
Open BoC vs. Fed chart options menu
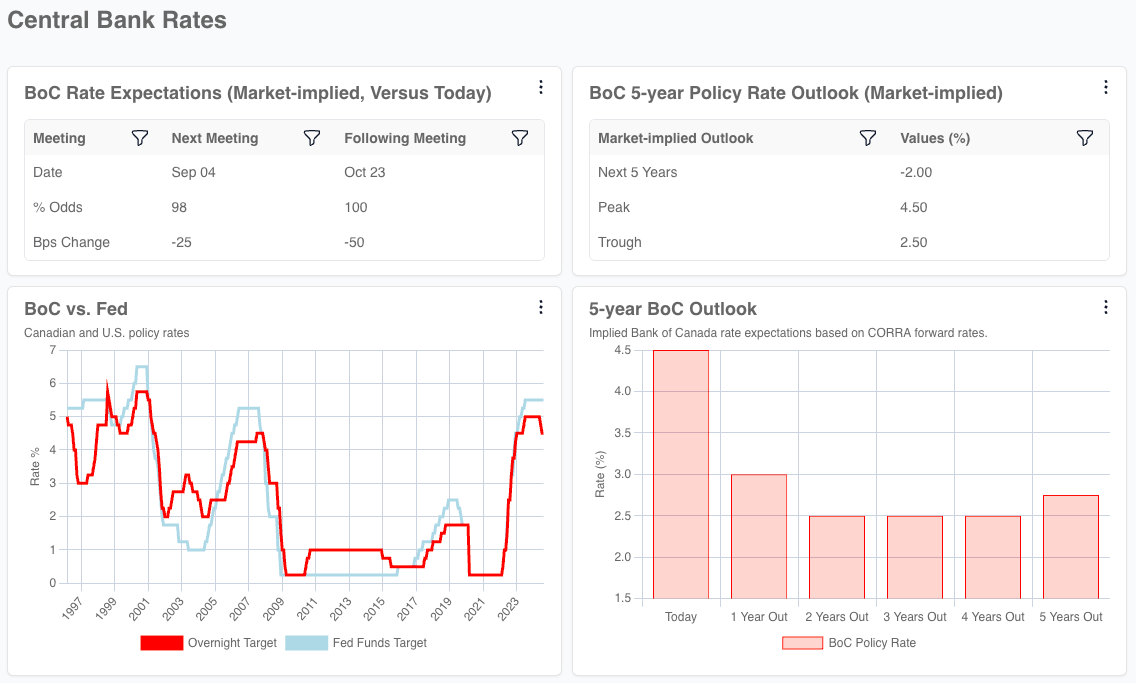[x=541, y=307]
